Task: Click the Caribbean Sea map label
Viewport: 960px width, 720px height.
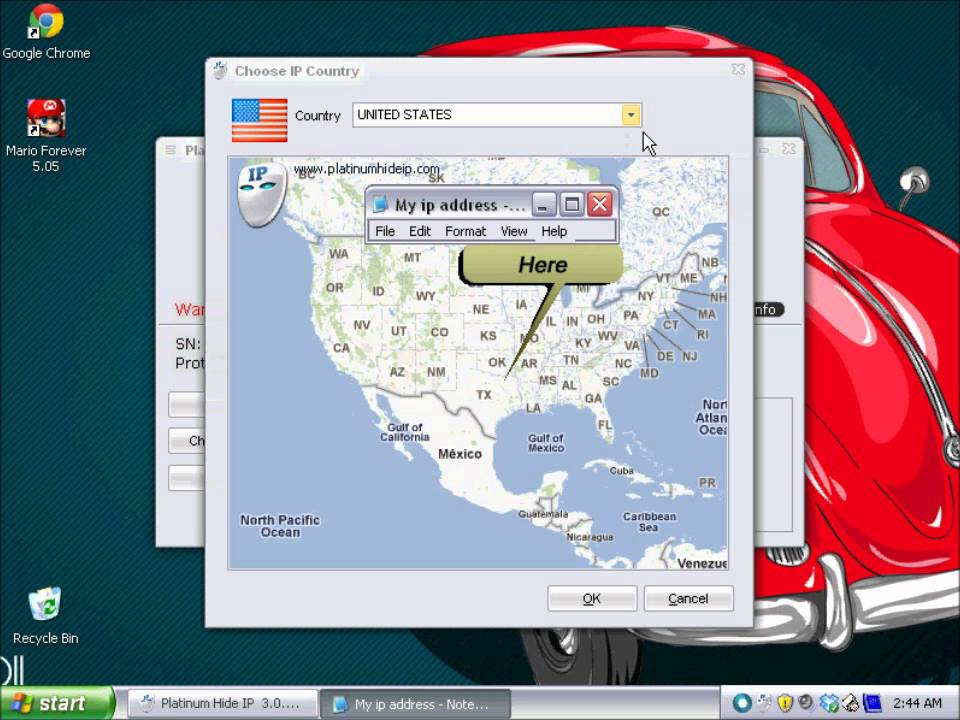Action: pos(649,522)
